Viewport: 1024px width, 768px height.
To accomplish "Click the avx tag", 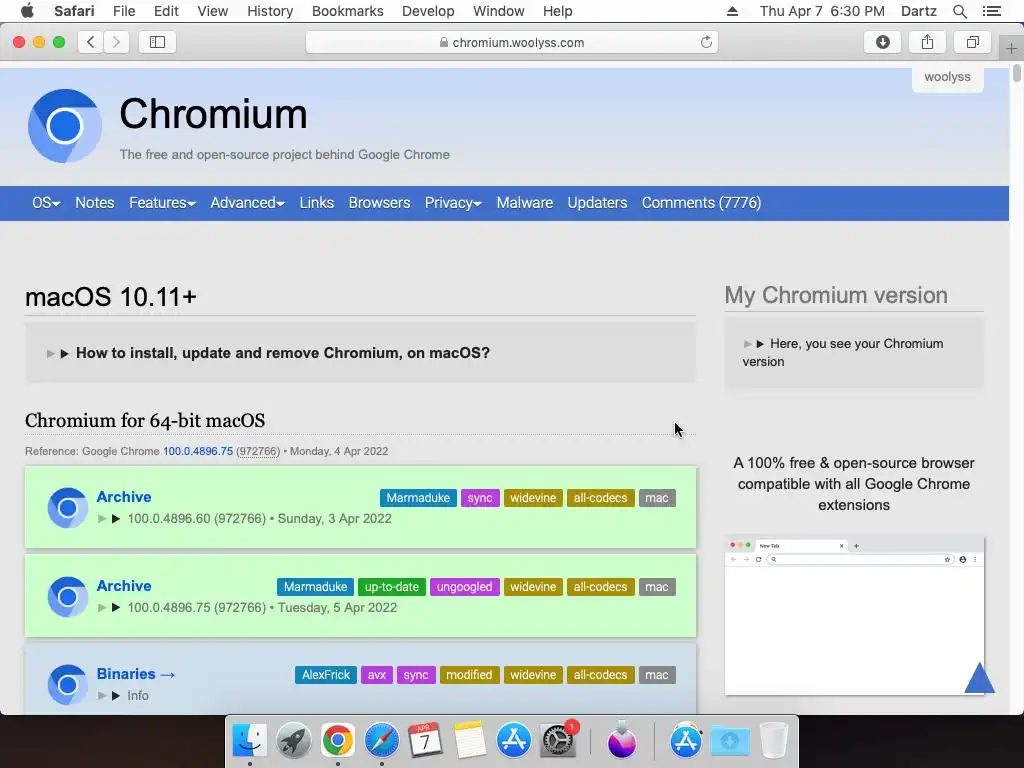I will click(377, 675).
